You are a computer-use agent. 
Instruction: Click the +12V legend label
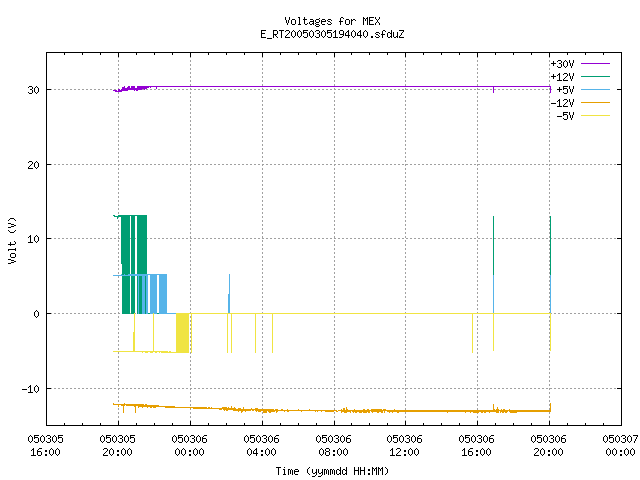click(562, 77)
